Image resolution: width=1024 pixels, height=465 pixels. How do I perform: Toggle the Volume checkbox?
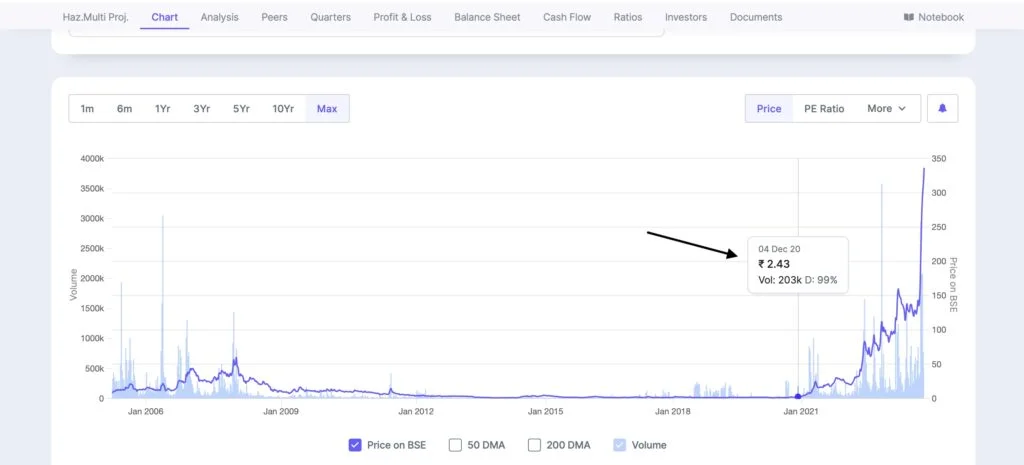620,445
